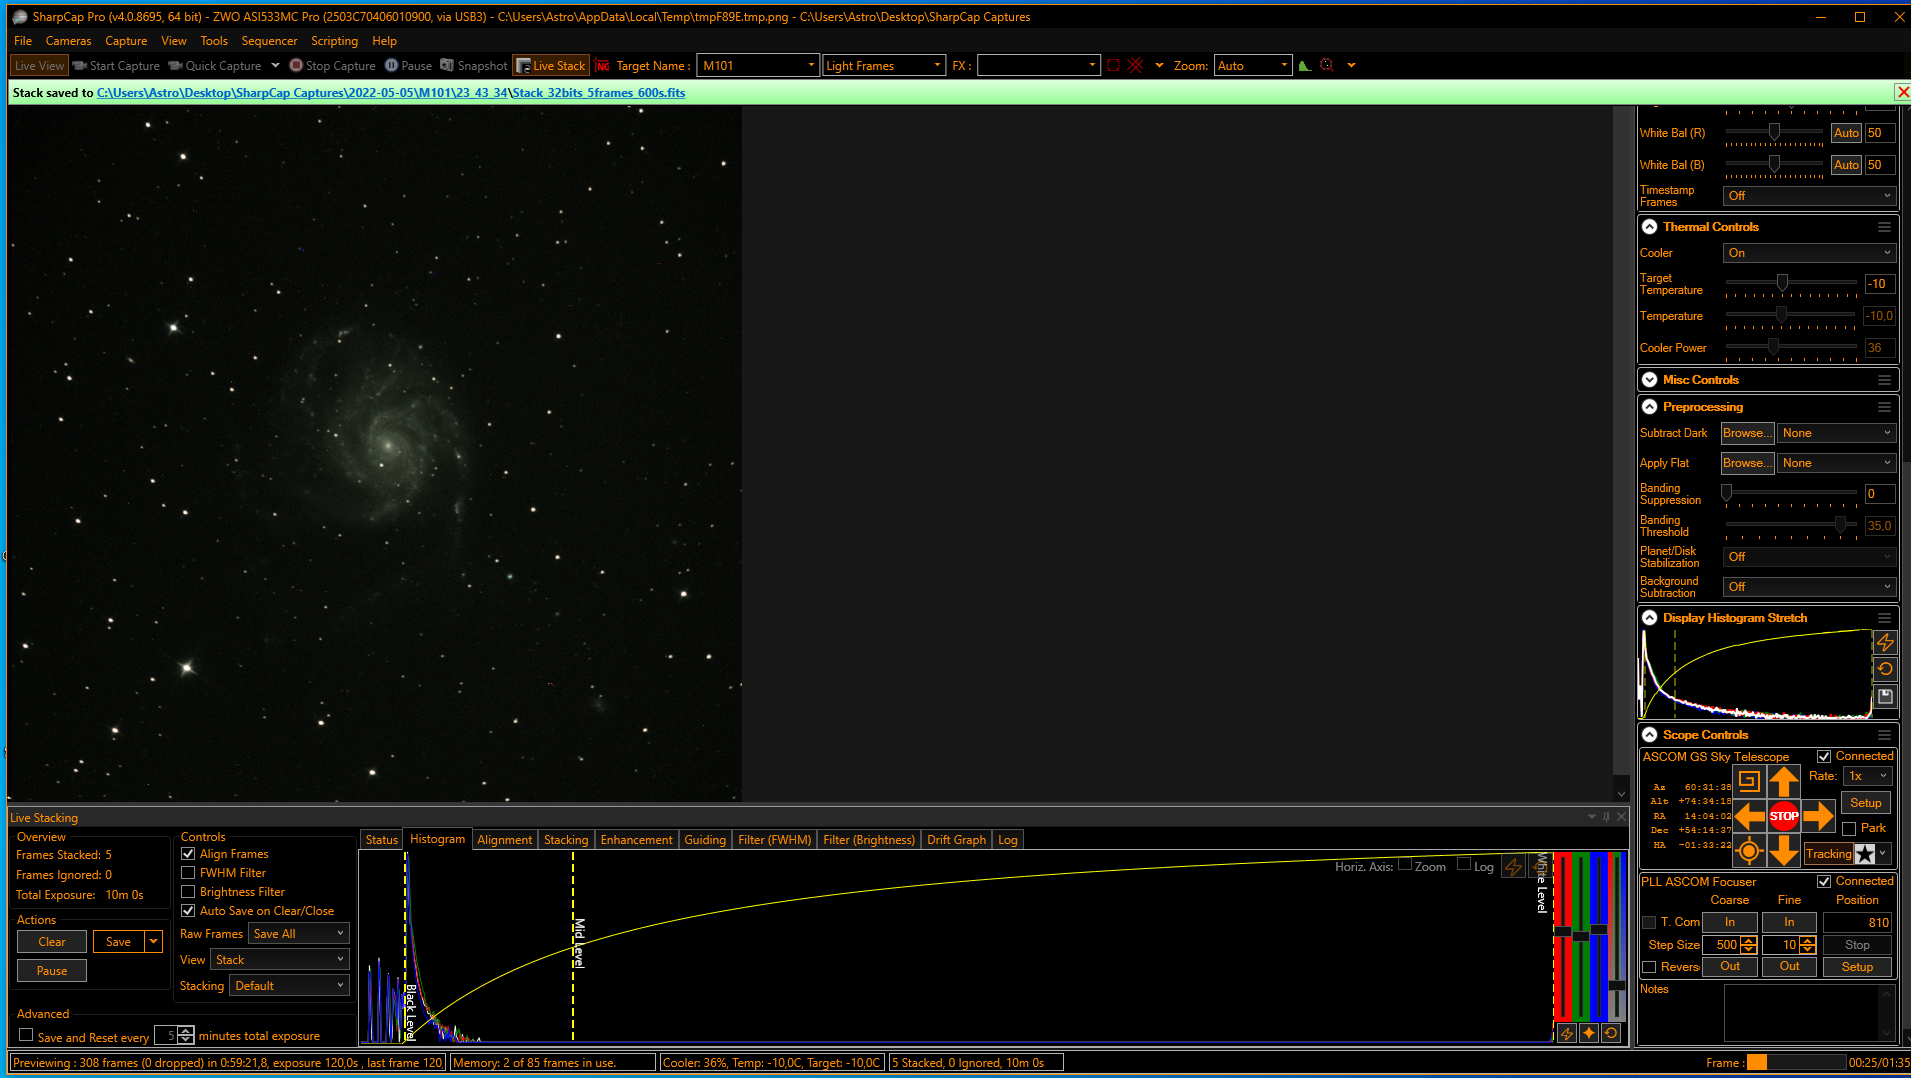1911x1078 pixels.
Task: Click the red reticule crosshair icon in toolbar
Action: coord(1136,66)
